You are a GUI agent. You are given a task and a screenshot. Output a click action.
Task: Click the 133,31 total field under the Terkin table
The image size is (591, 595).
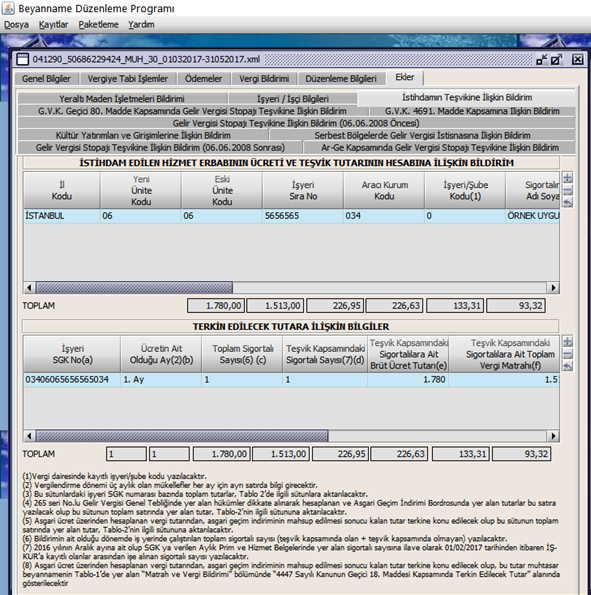[461, 454]
